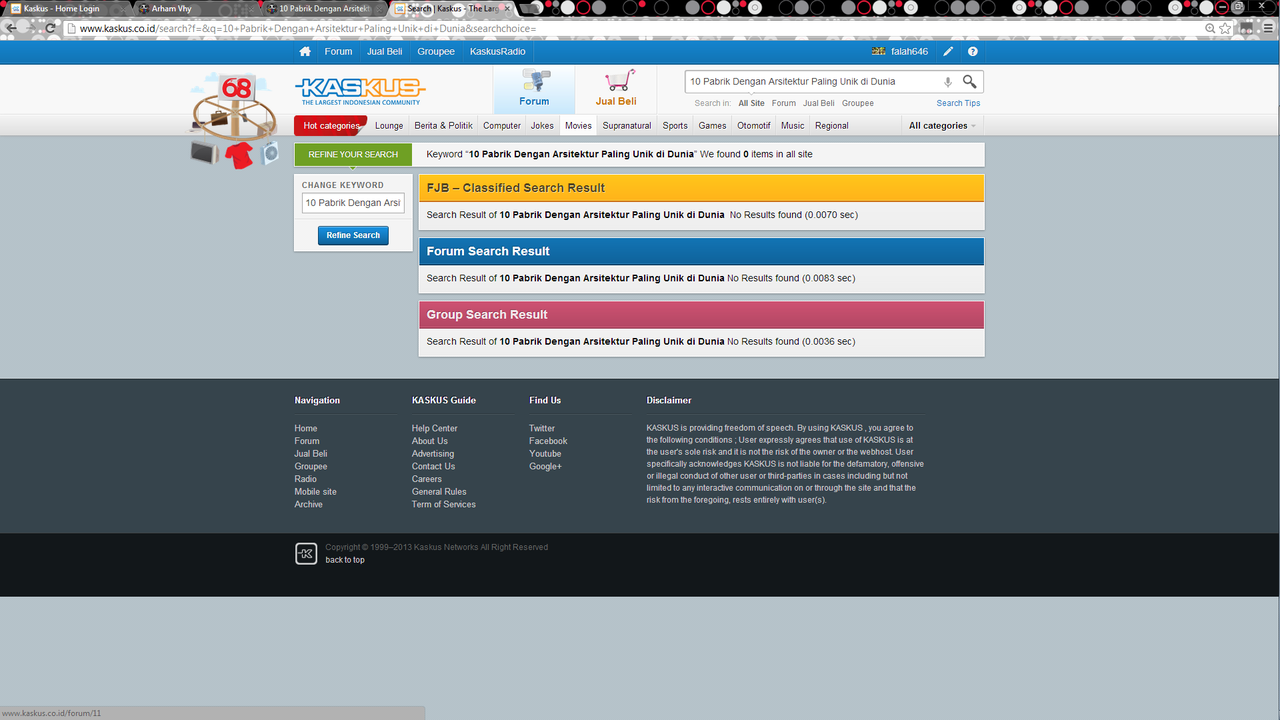Image resolution: width=1280 pixels, height=720 pixels.
Task: Open footer Facebook link
Action: click(x=548, y=441)
